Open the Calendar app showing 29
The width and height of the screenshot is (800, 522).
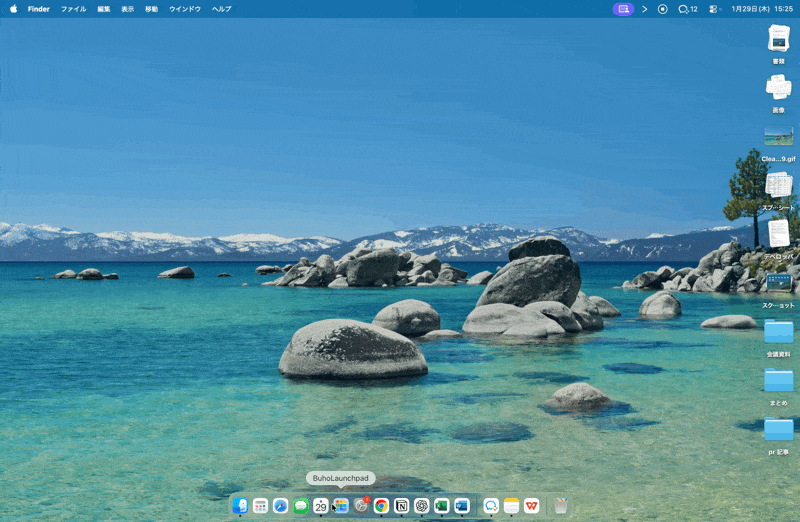(321, 506)
